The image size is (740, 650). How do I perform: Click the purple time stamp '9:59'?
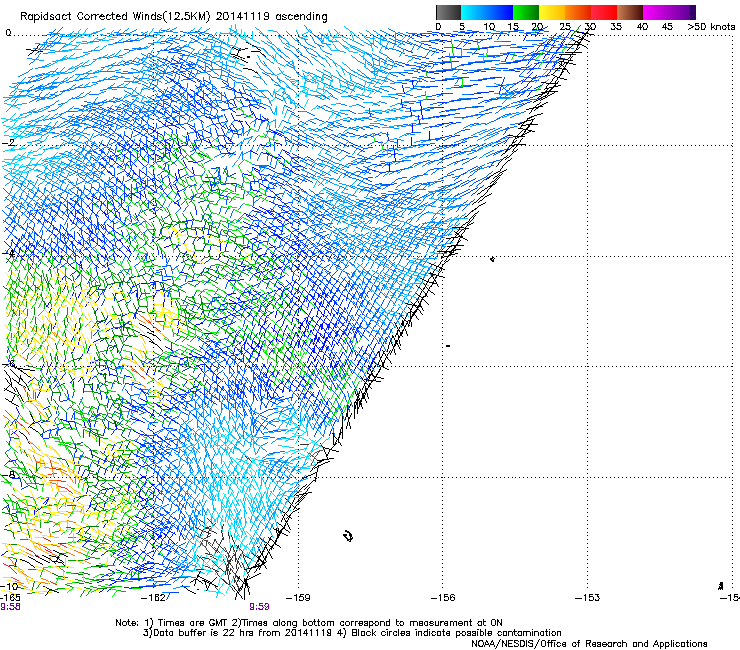pyautogui.click(x=259, y=607)
